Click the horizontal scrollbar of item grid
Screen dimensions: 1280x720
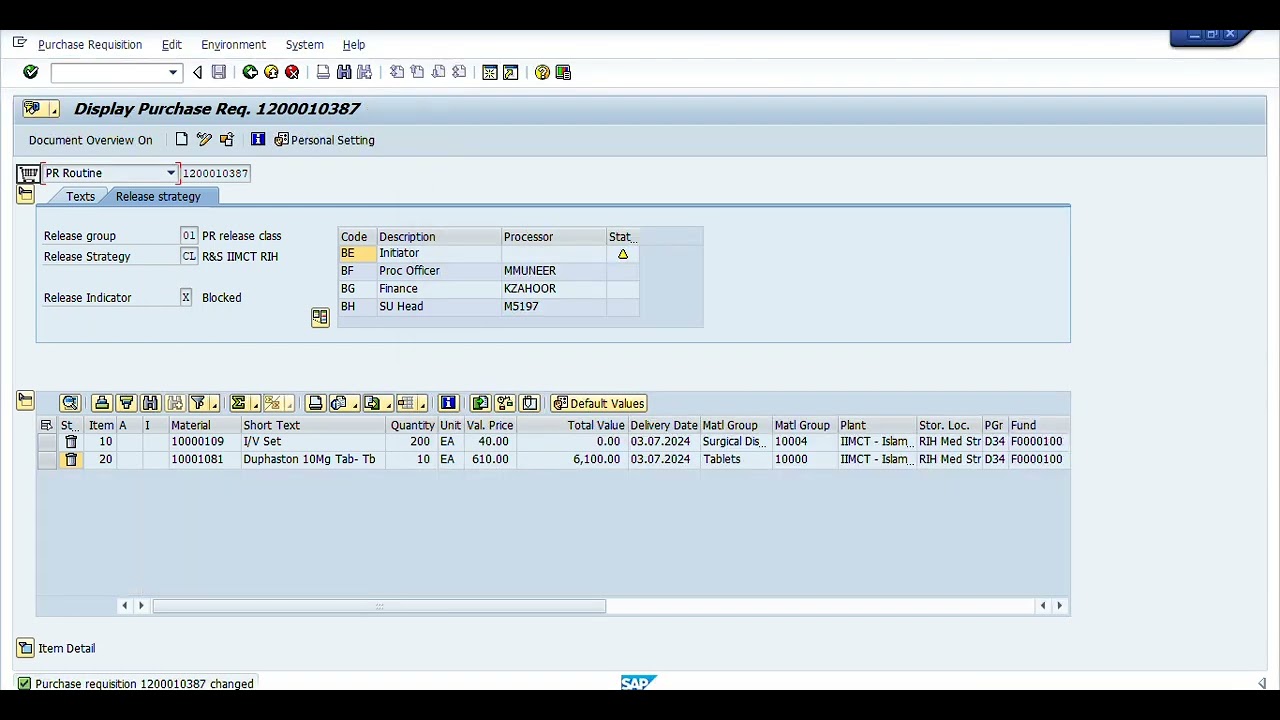pyautogui.click(x=379, y=606)
